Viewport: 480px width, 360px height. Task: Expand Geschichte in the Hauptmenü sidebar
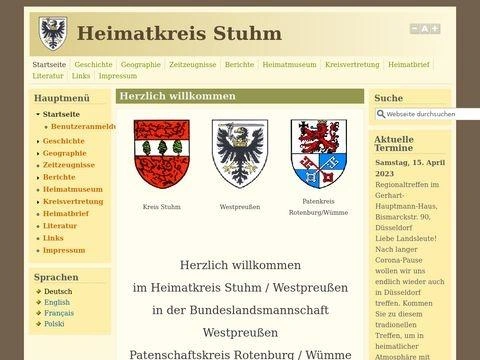[x=38, y=142]
